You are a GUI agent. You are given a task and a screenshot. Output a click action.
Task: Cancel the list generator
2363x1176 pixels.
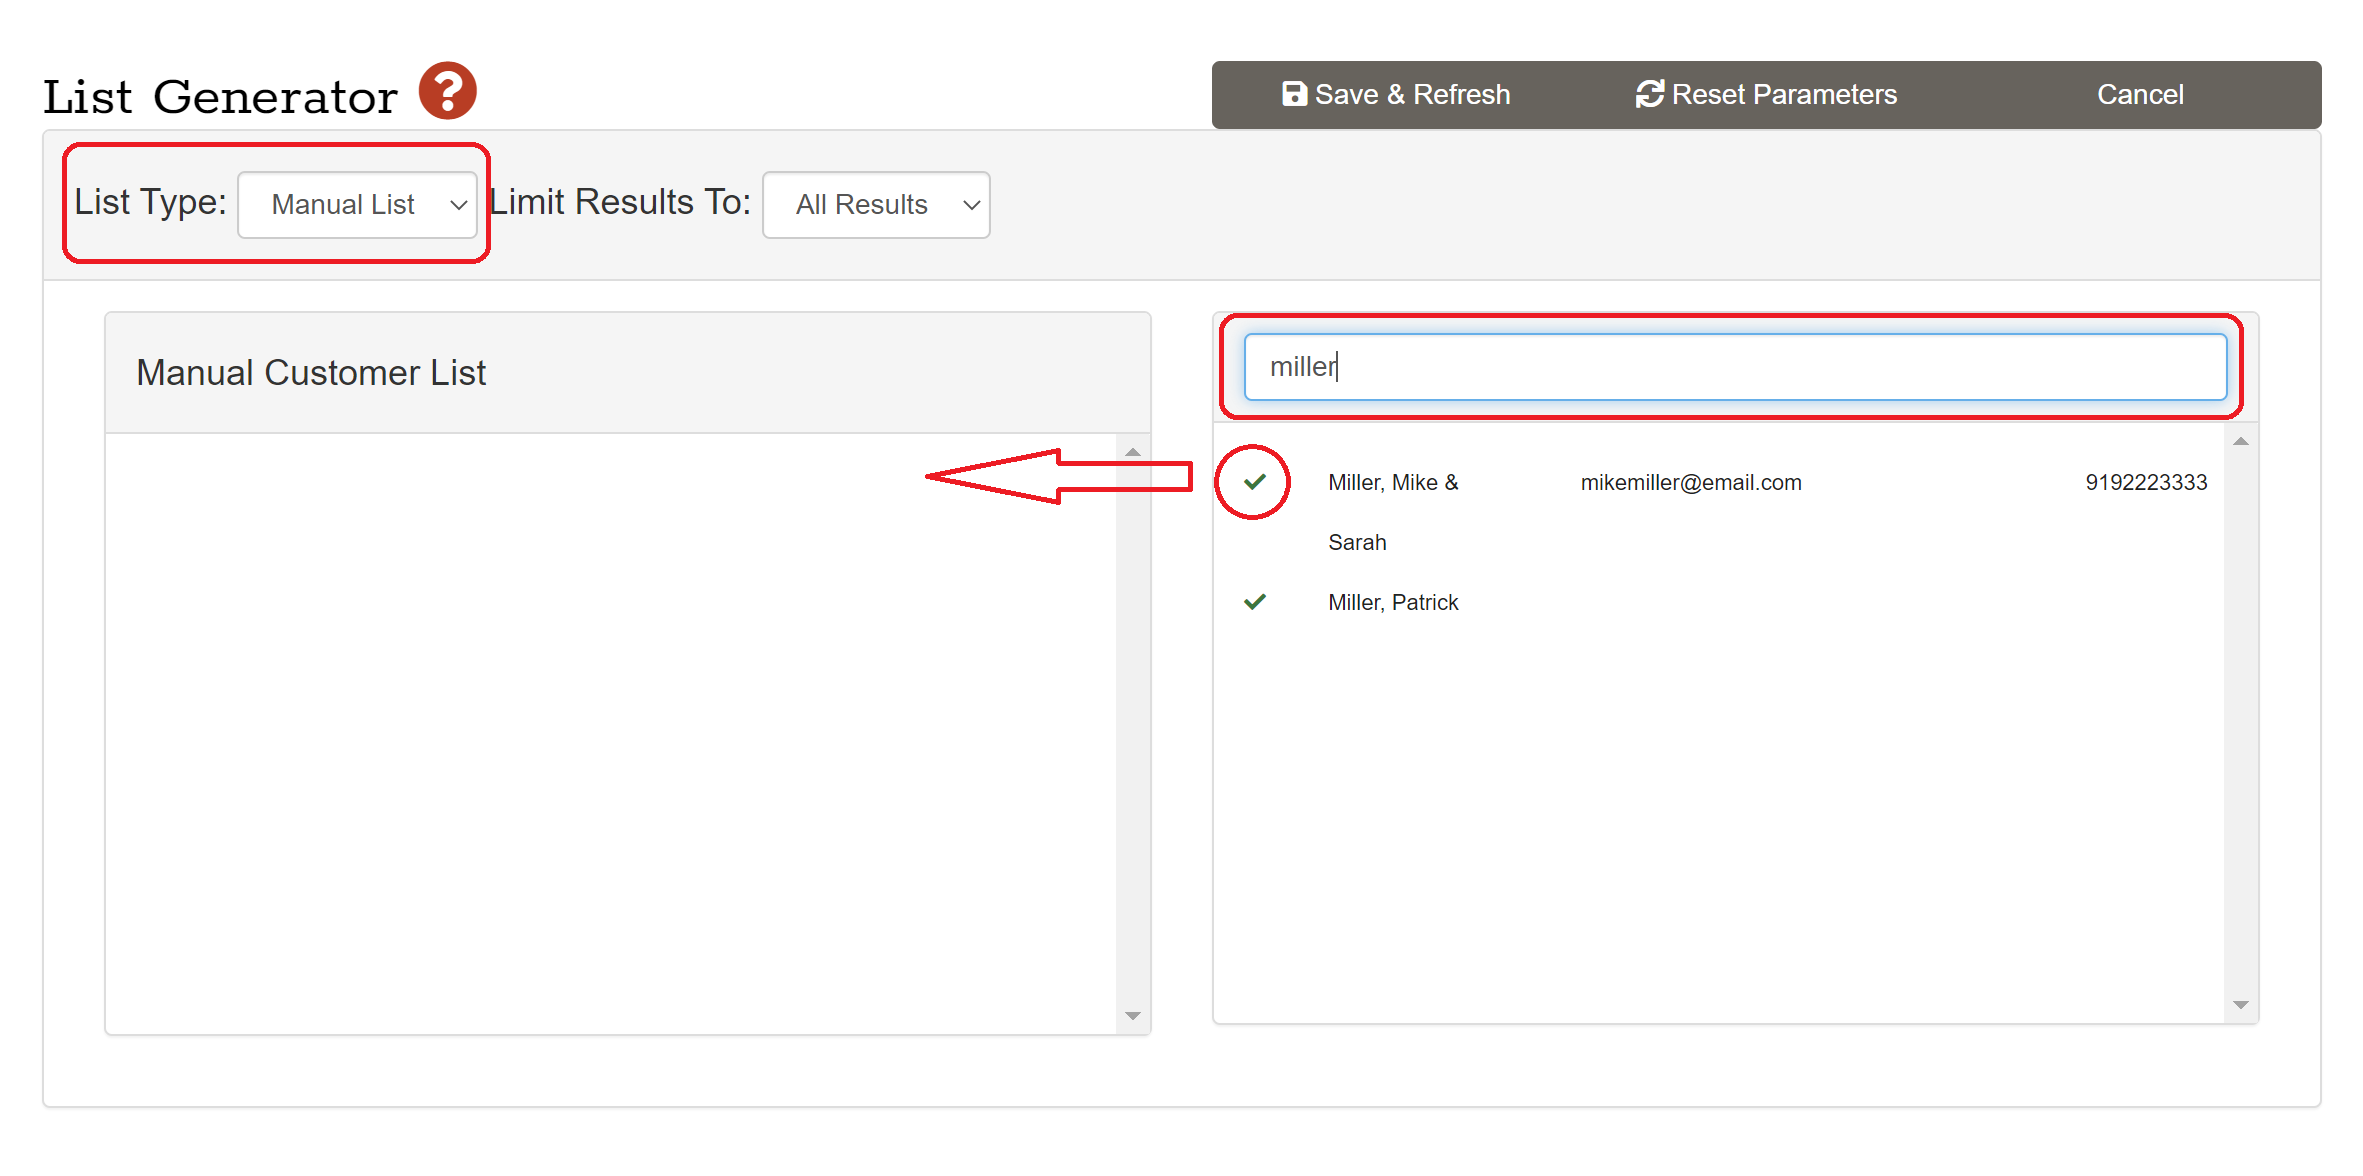(2139, 94)
